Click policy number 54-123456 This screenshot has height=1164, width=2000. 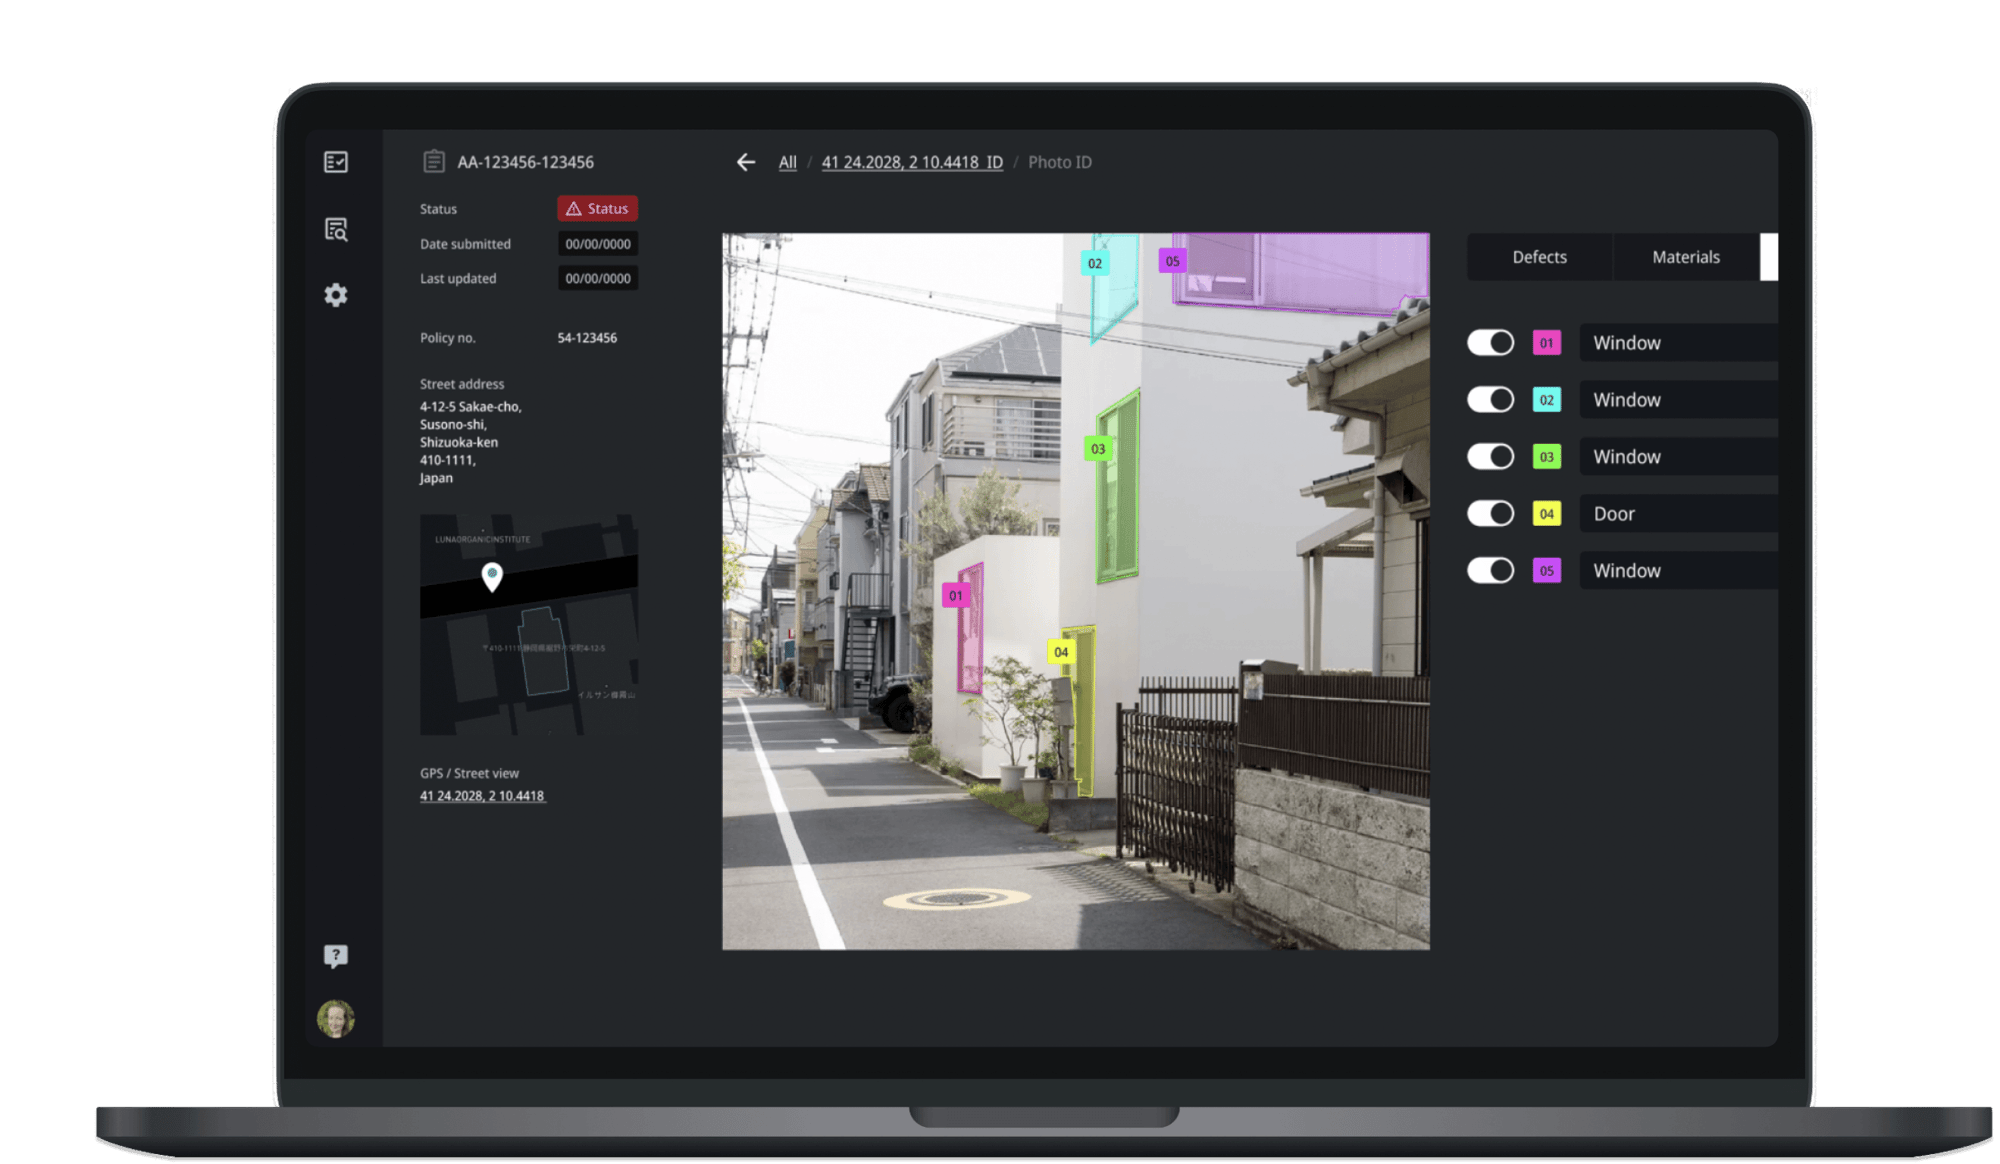coord(587,338)
